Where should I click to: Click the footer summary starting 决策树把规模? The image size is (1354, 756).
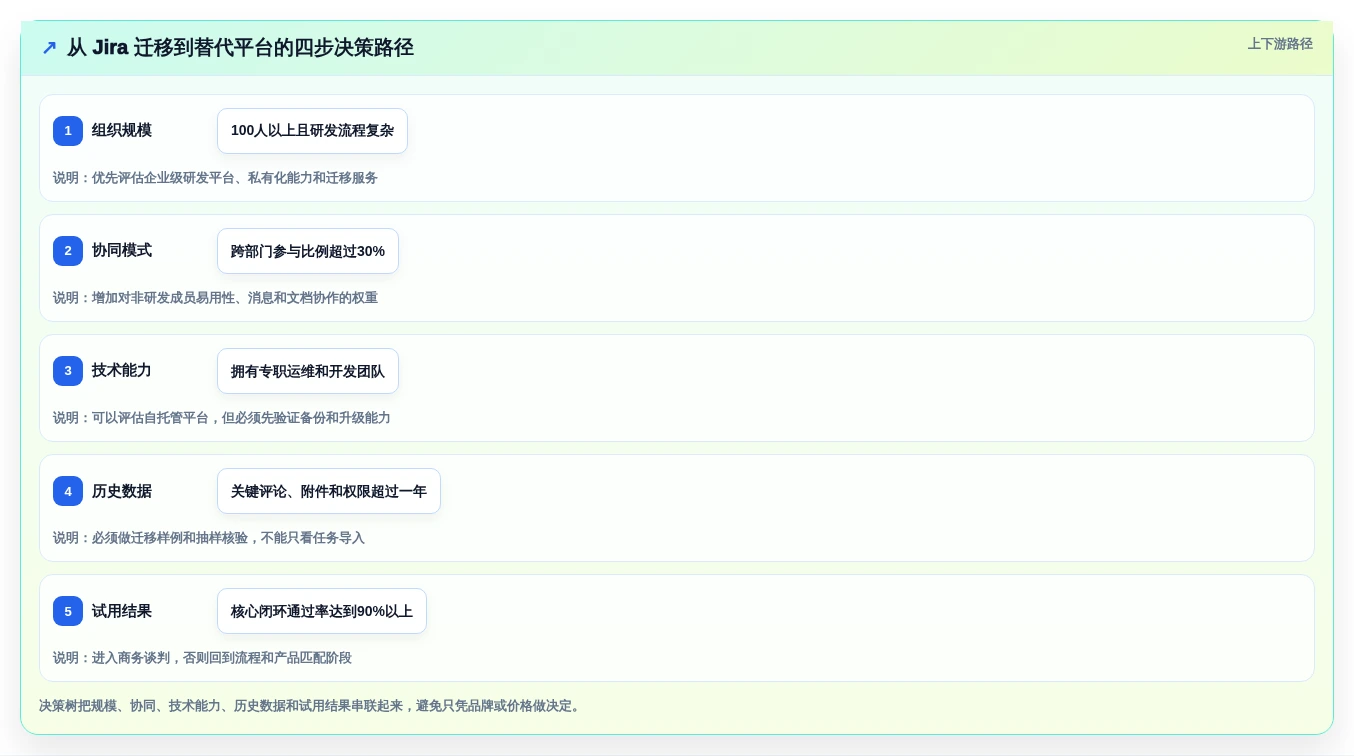coord(310,706)
